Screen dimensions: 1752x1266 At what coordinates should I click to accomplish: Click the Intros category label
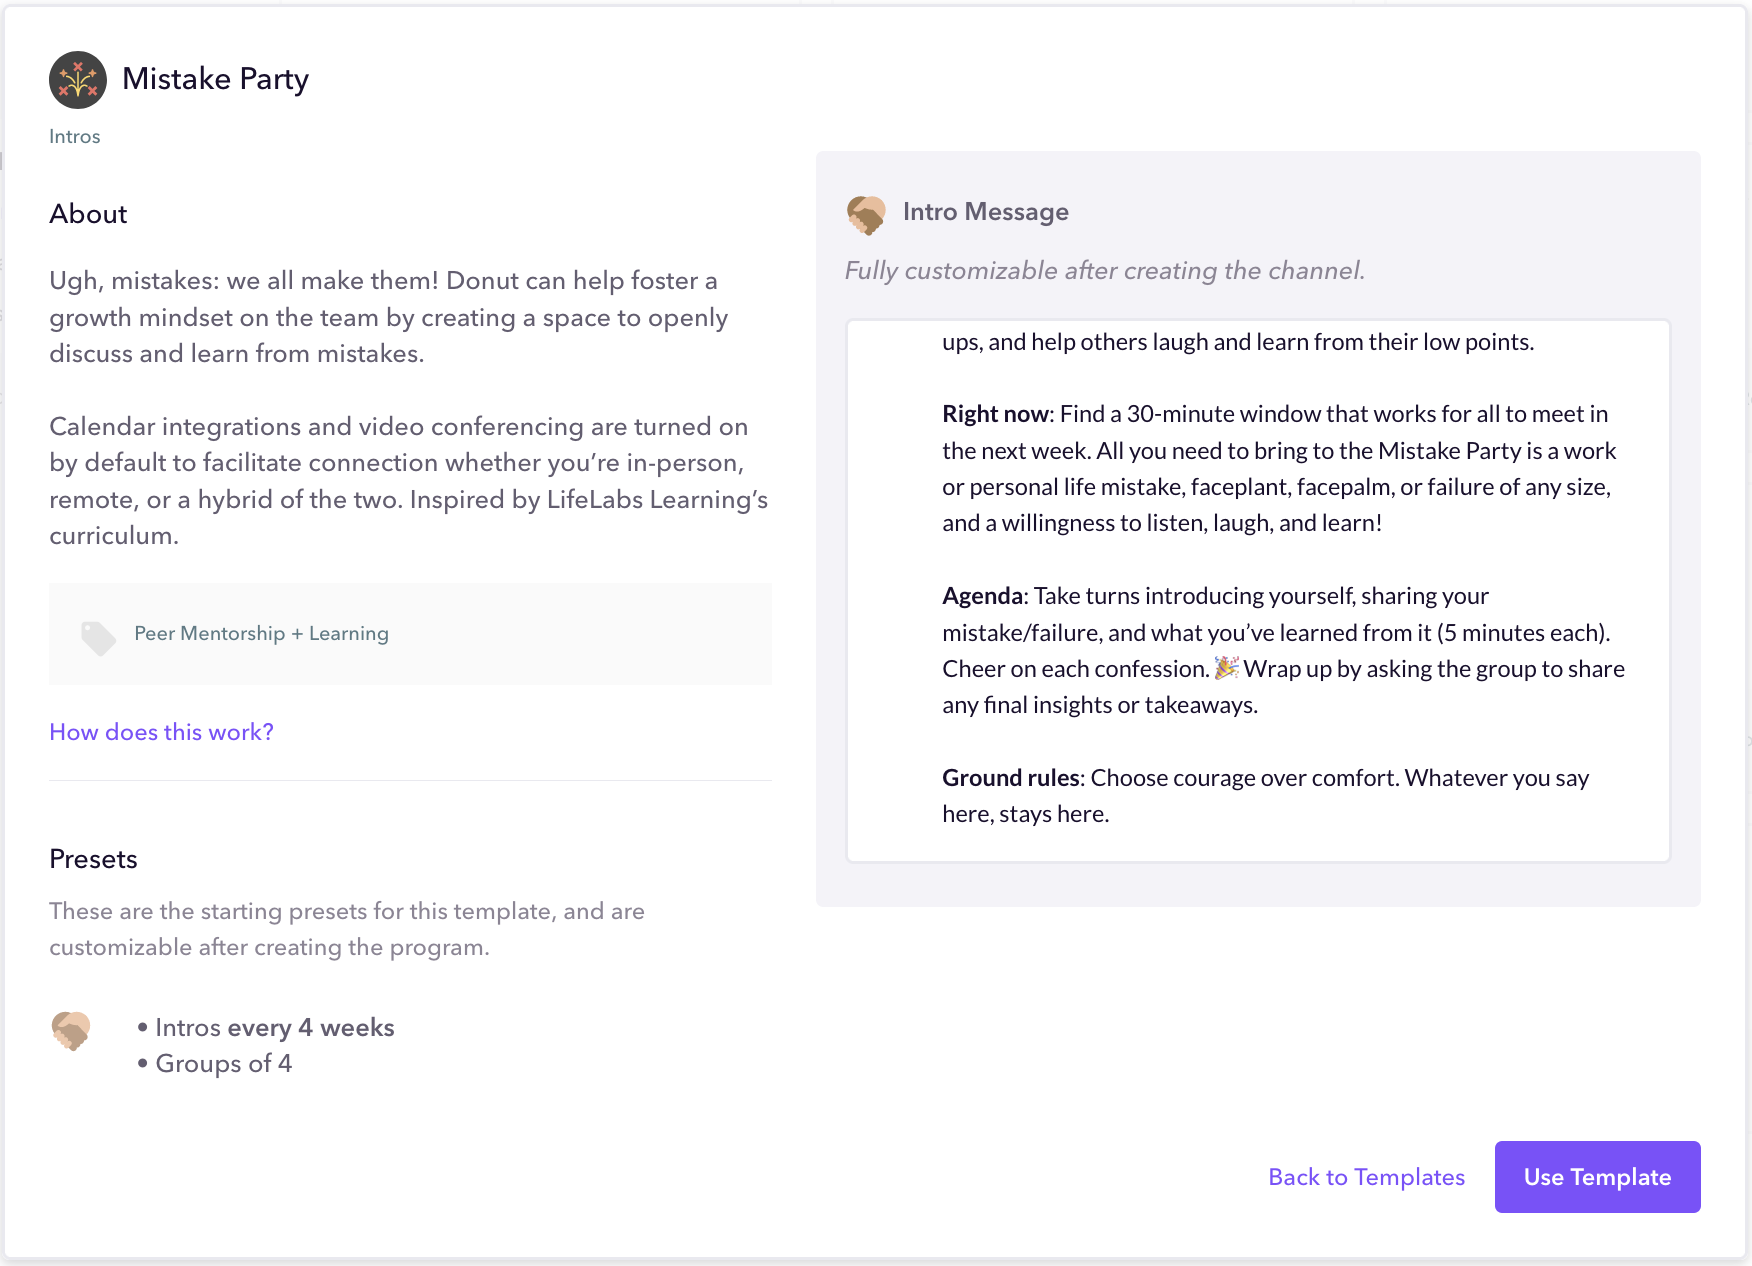coord(75,137)
